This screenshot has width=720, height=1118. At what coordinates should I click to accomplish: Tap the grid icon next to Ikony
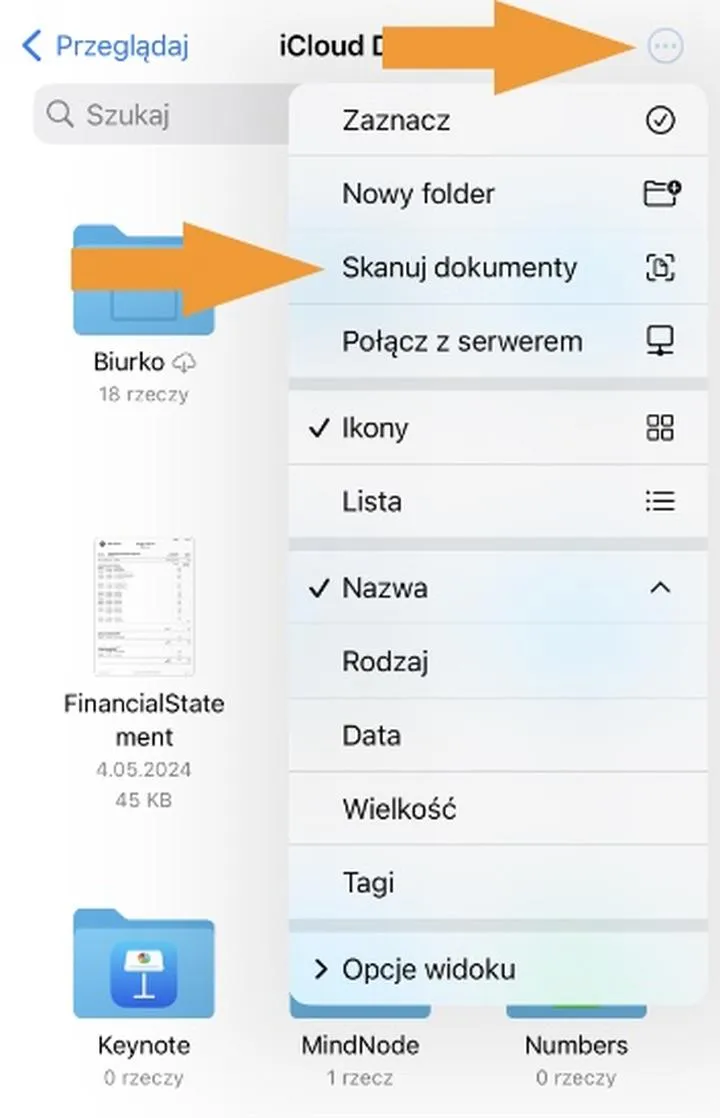tap(659, 428)
